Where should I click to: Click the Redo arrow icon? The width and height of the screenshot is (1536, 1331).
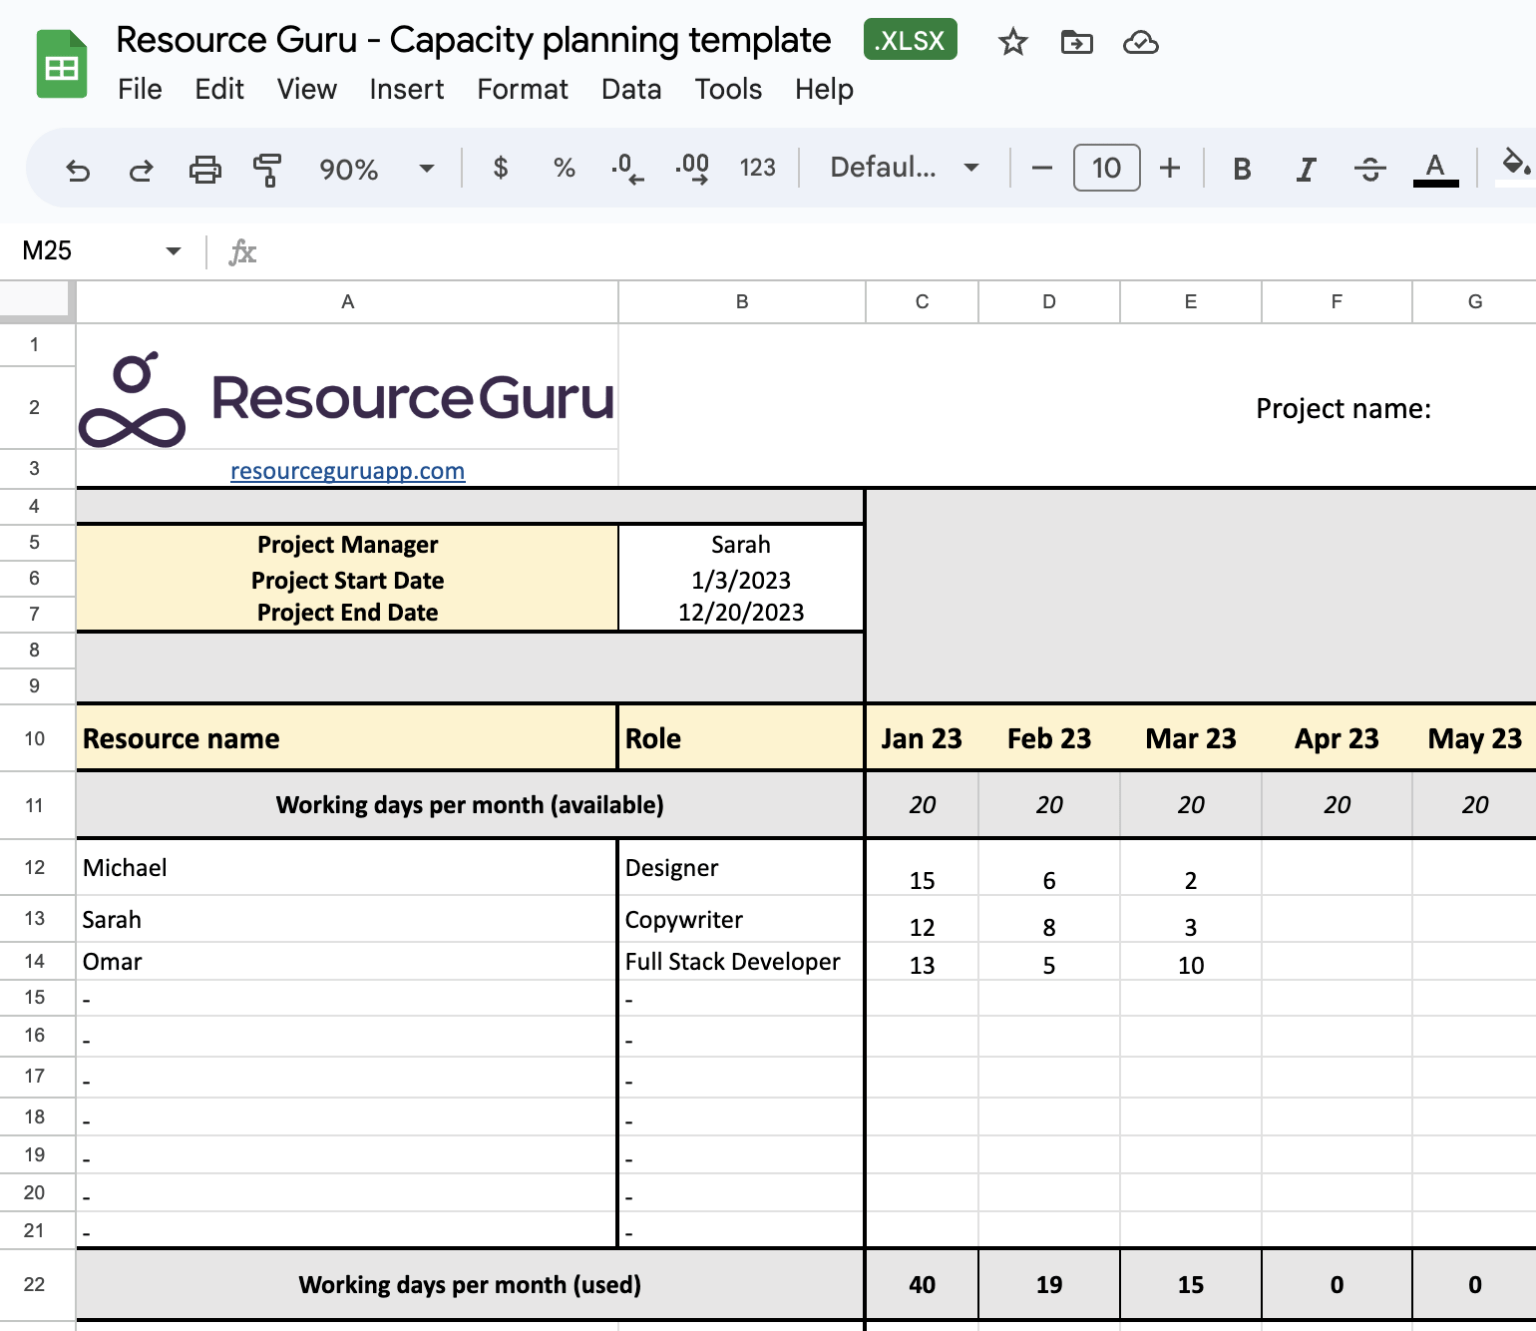tap(141, 169)
